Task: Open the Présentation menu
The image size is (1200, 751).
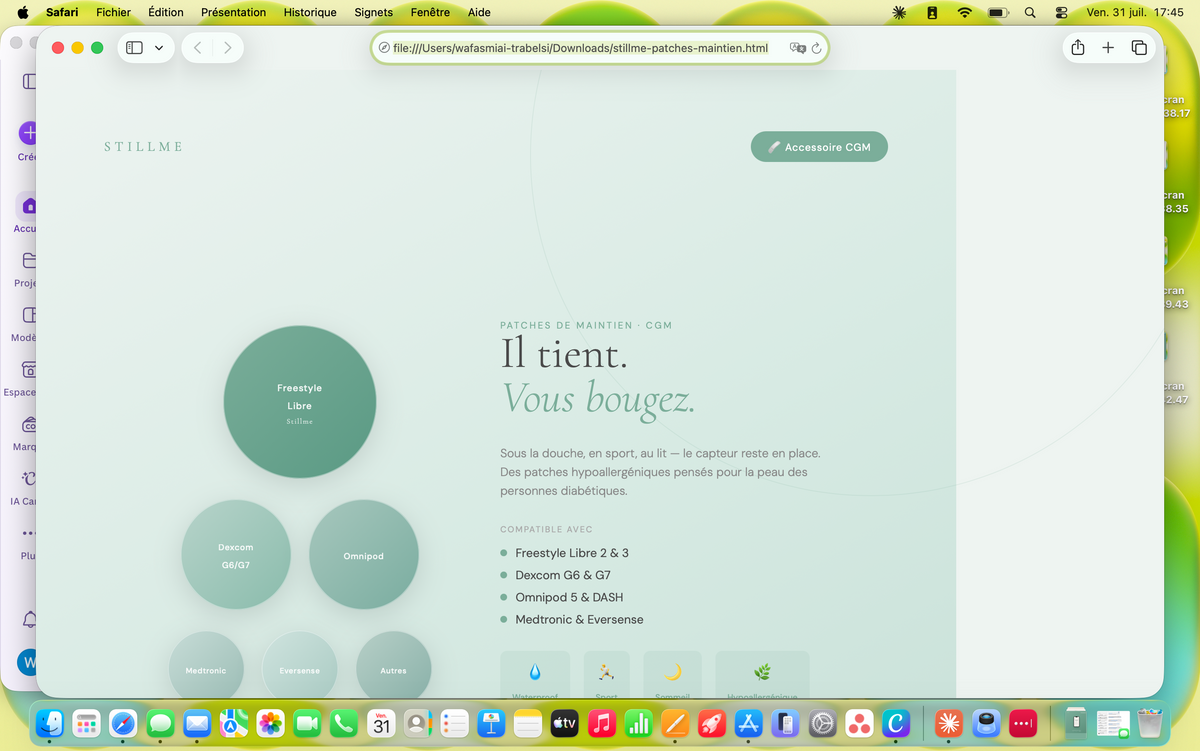Action: [233, 13]
